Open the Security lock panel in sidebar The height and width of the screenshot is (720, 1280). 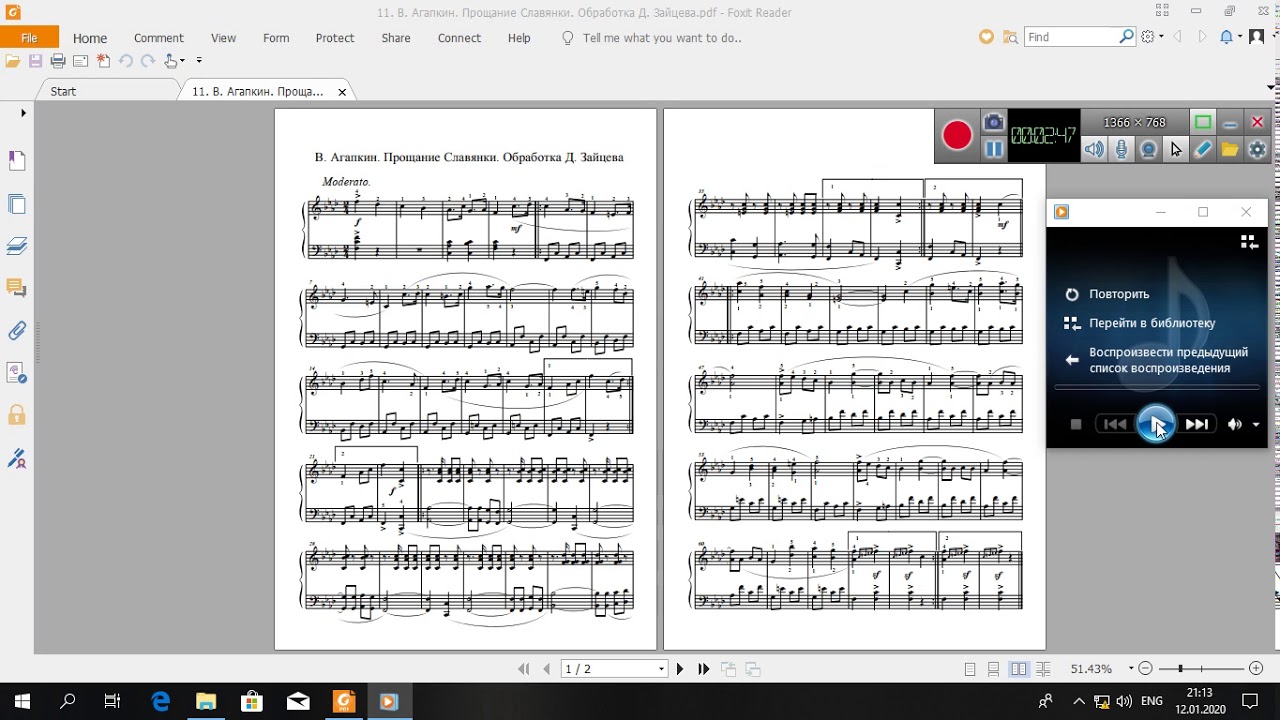(16, 415)
